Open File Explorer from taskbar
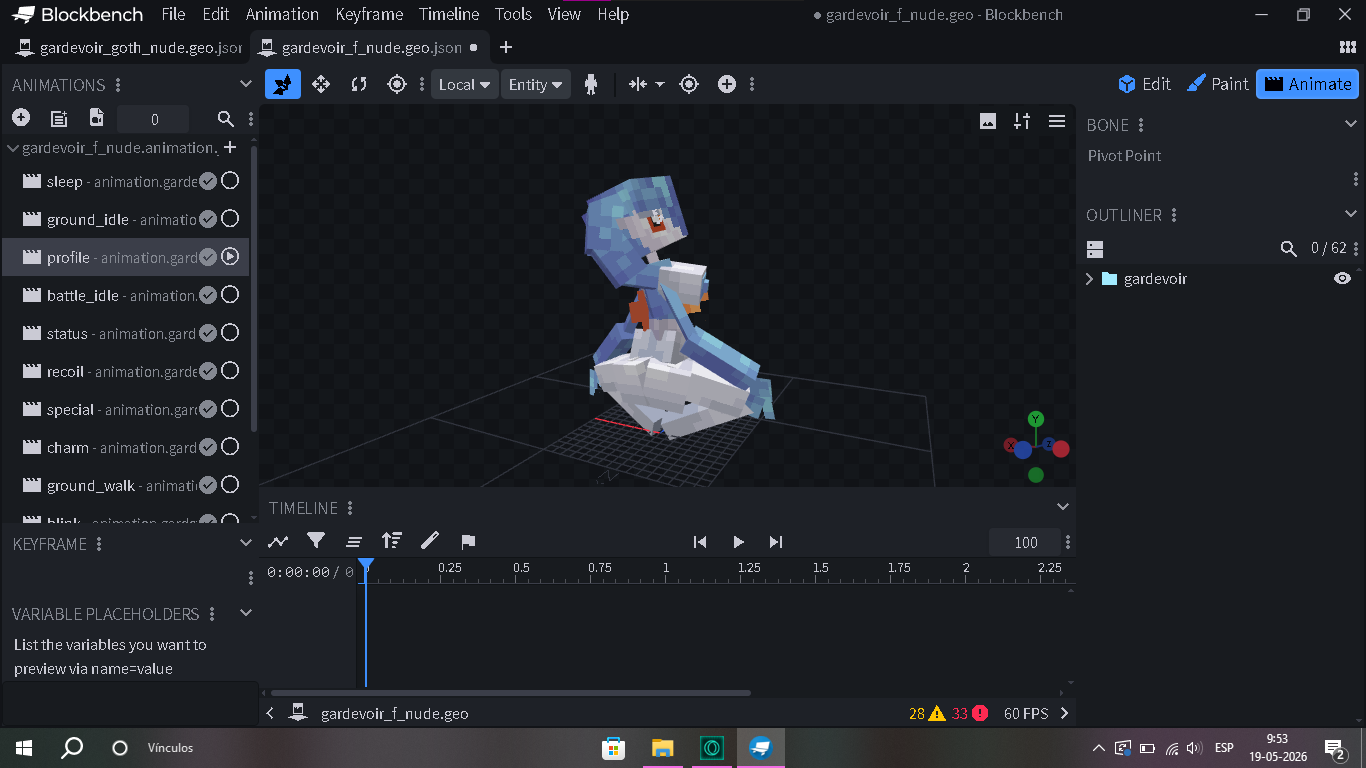The image size is (1366, 768). pyautogui.click(x=662, y=748)
